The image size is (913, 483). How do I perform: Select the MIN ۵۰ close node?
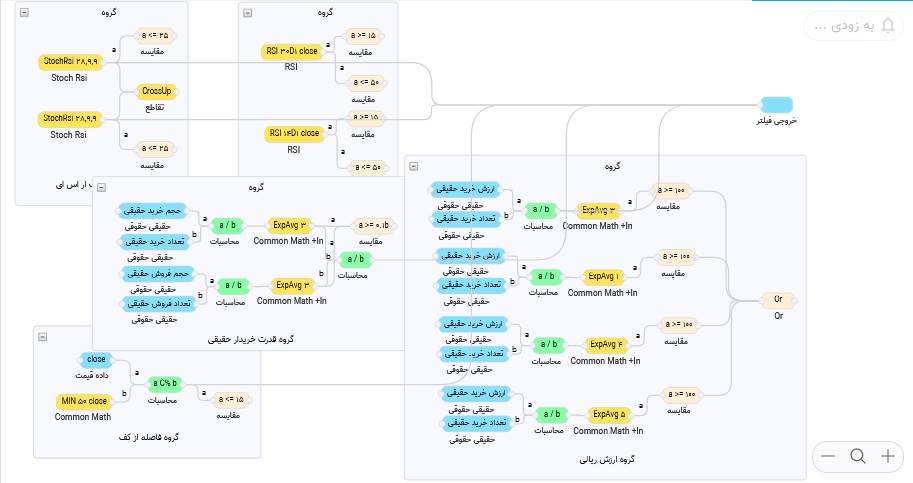[x=84, y=402]
